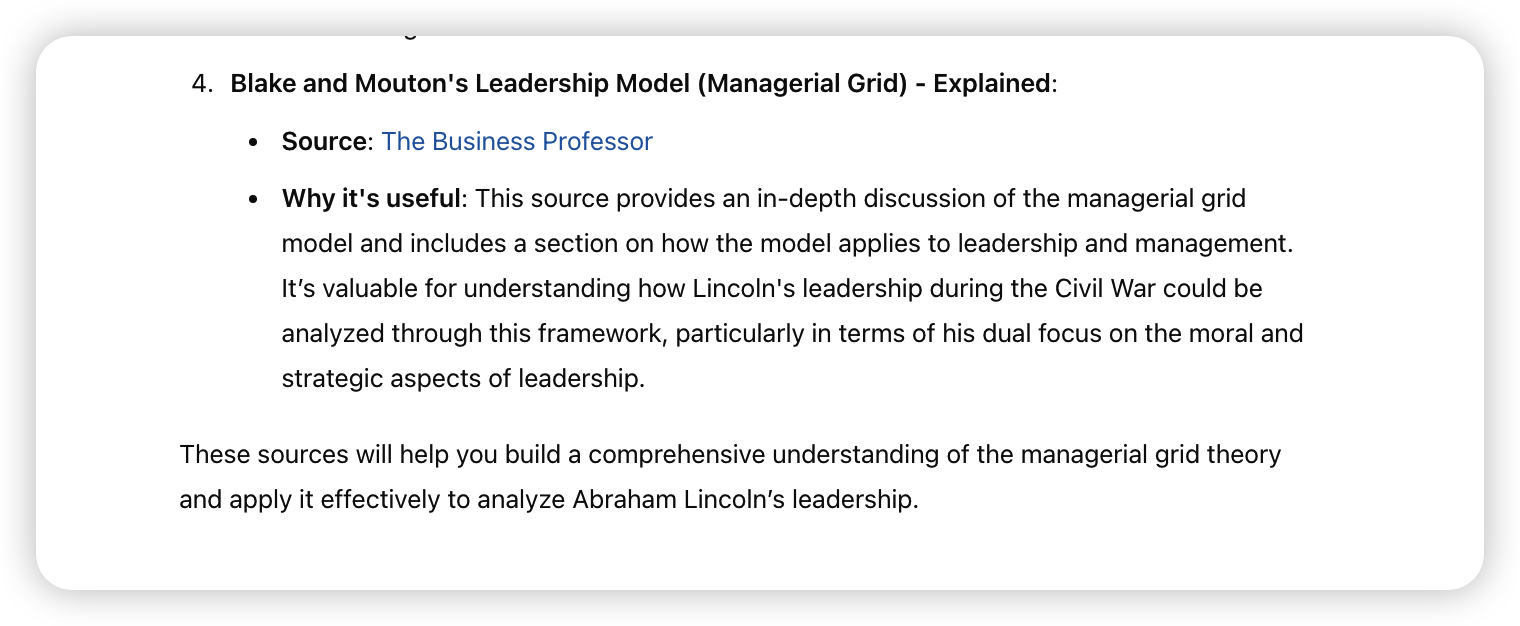The image size is (1520, 626).
Task: Open The Business Professor link
Action: coord(517,142)
